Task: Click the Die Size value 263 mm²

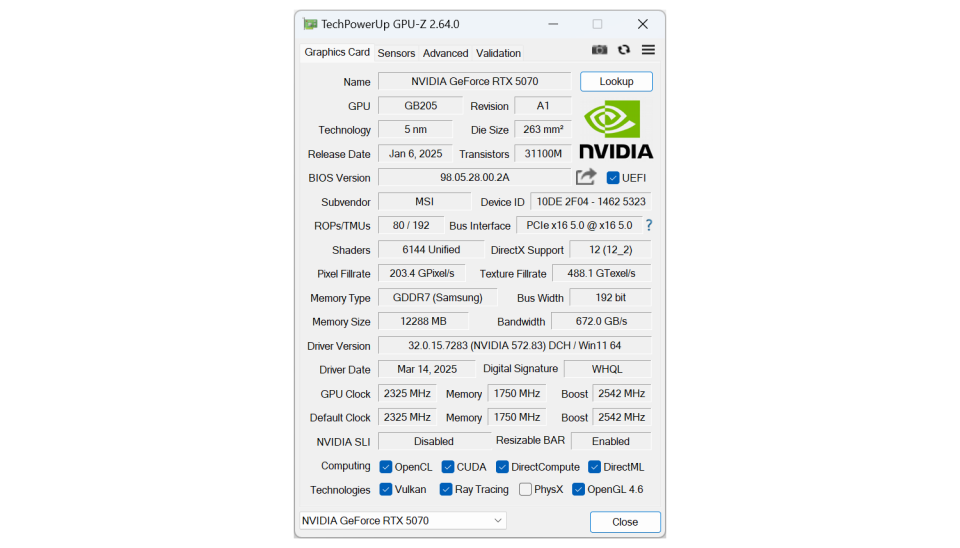Action: (x=543, y=129)
